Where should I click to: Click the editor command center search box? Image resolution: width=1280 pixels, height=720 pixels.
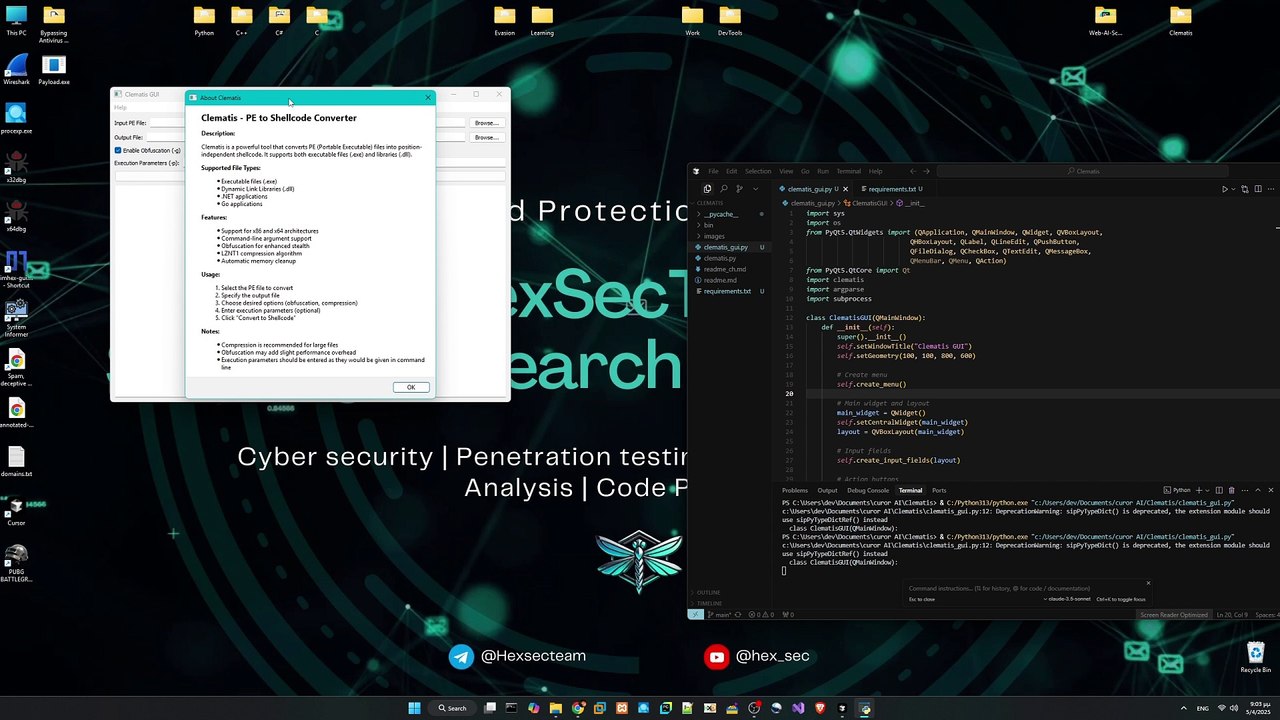[1085, 171]
